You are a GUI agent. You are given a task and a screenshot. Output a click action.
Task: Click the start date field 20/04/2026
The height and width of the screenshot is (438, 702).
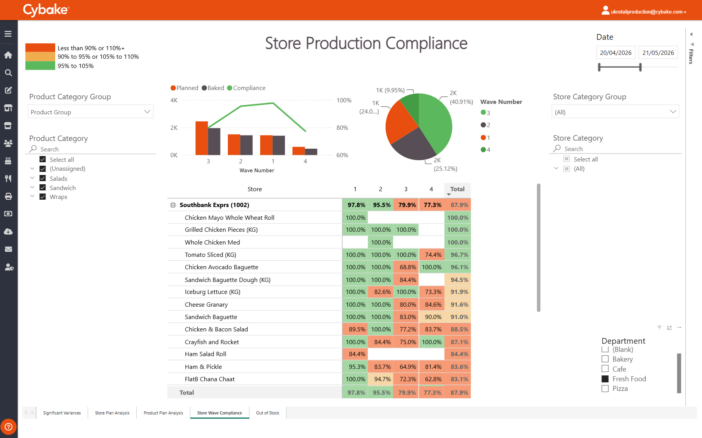tap(616, 53)
